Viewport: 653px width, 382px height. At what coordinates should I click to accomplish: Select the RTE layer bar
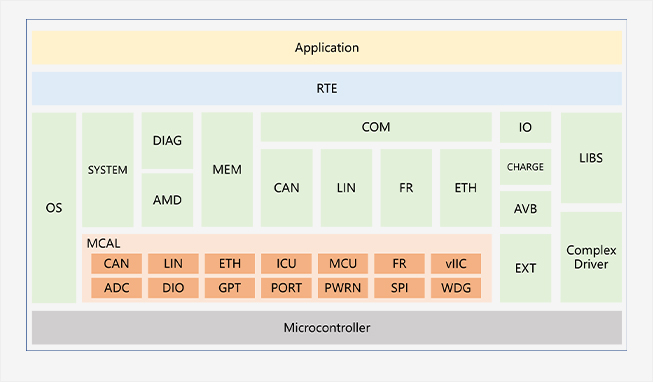coord(327,88)
